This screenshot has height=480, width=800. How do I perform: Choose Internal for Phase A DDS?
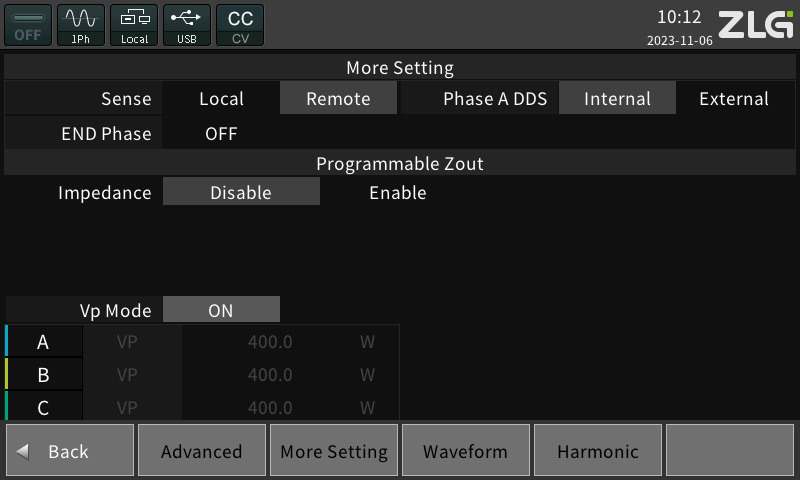click(x=617, y=99)
